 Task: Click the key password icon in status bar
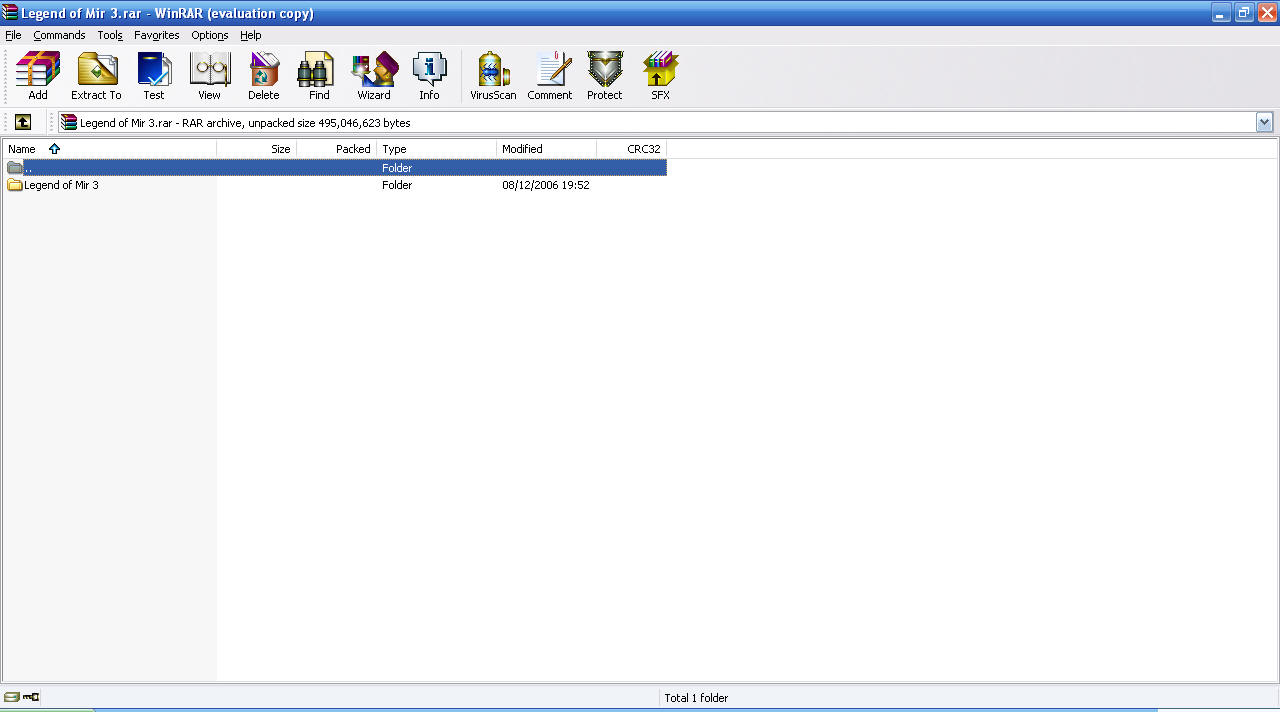(x=31, y=697)
